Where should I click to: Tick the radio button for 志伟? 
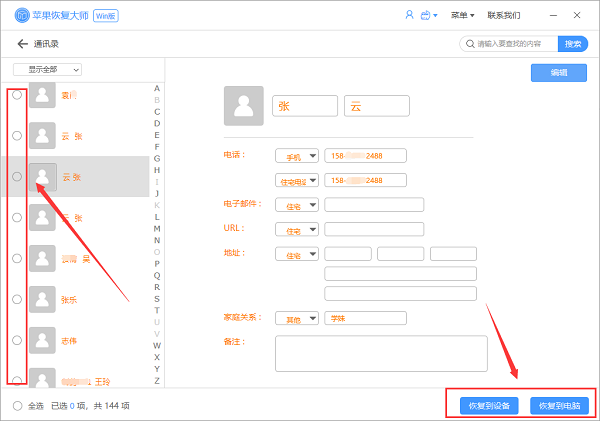pos(17,340)
